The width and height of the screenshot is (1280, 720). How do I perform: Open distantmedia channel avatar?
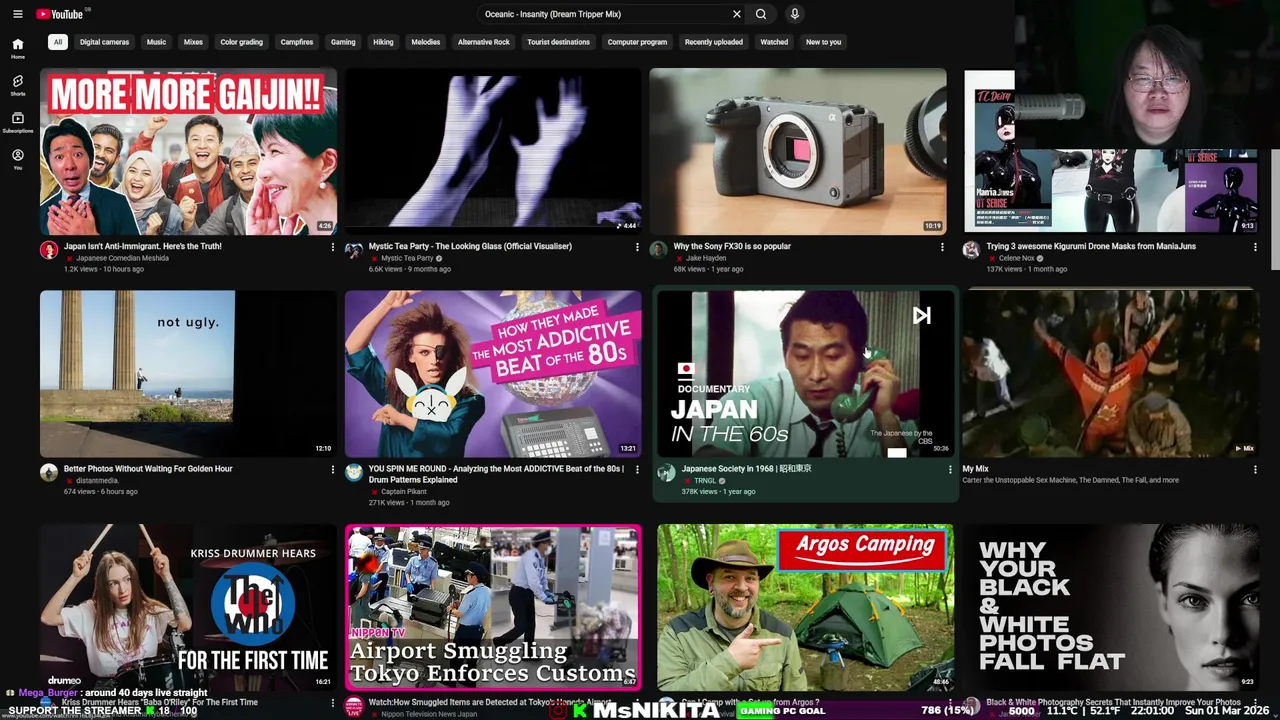coord(49,473)
